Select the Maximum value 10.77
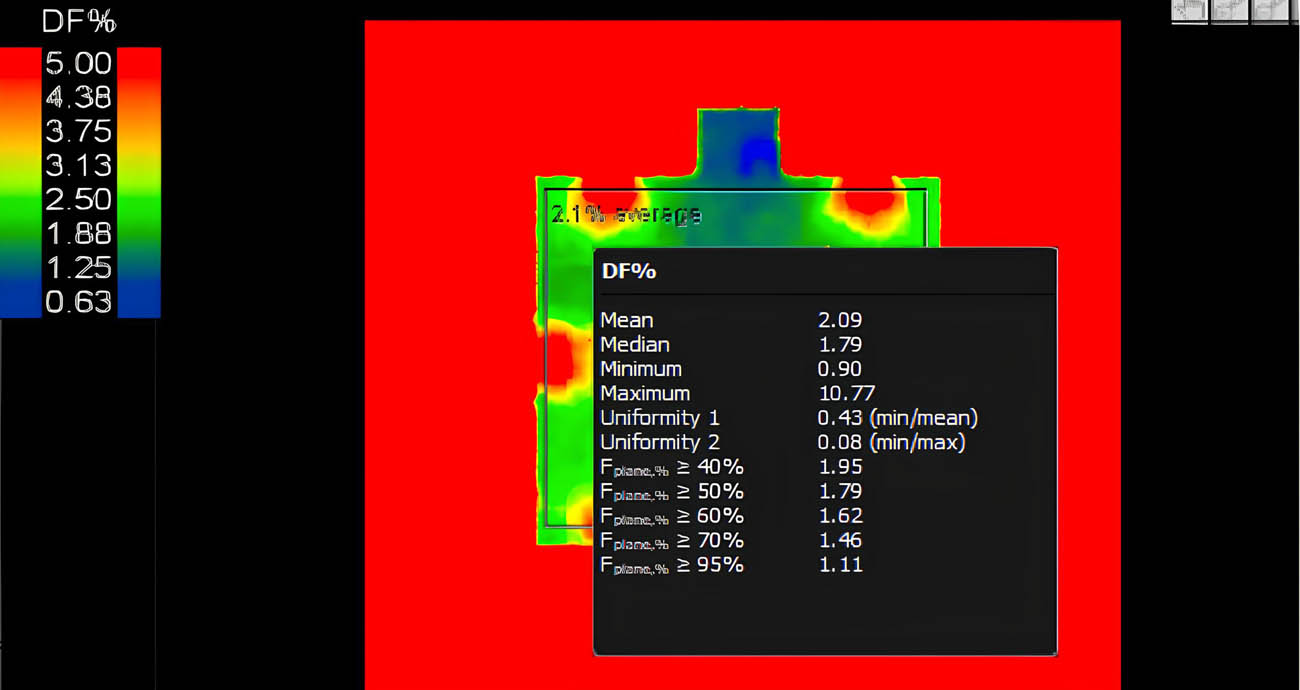This screenshot has width=1300, height=690. point(845,393)
